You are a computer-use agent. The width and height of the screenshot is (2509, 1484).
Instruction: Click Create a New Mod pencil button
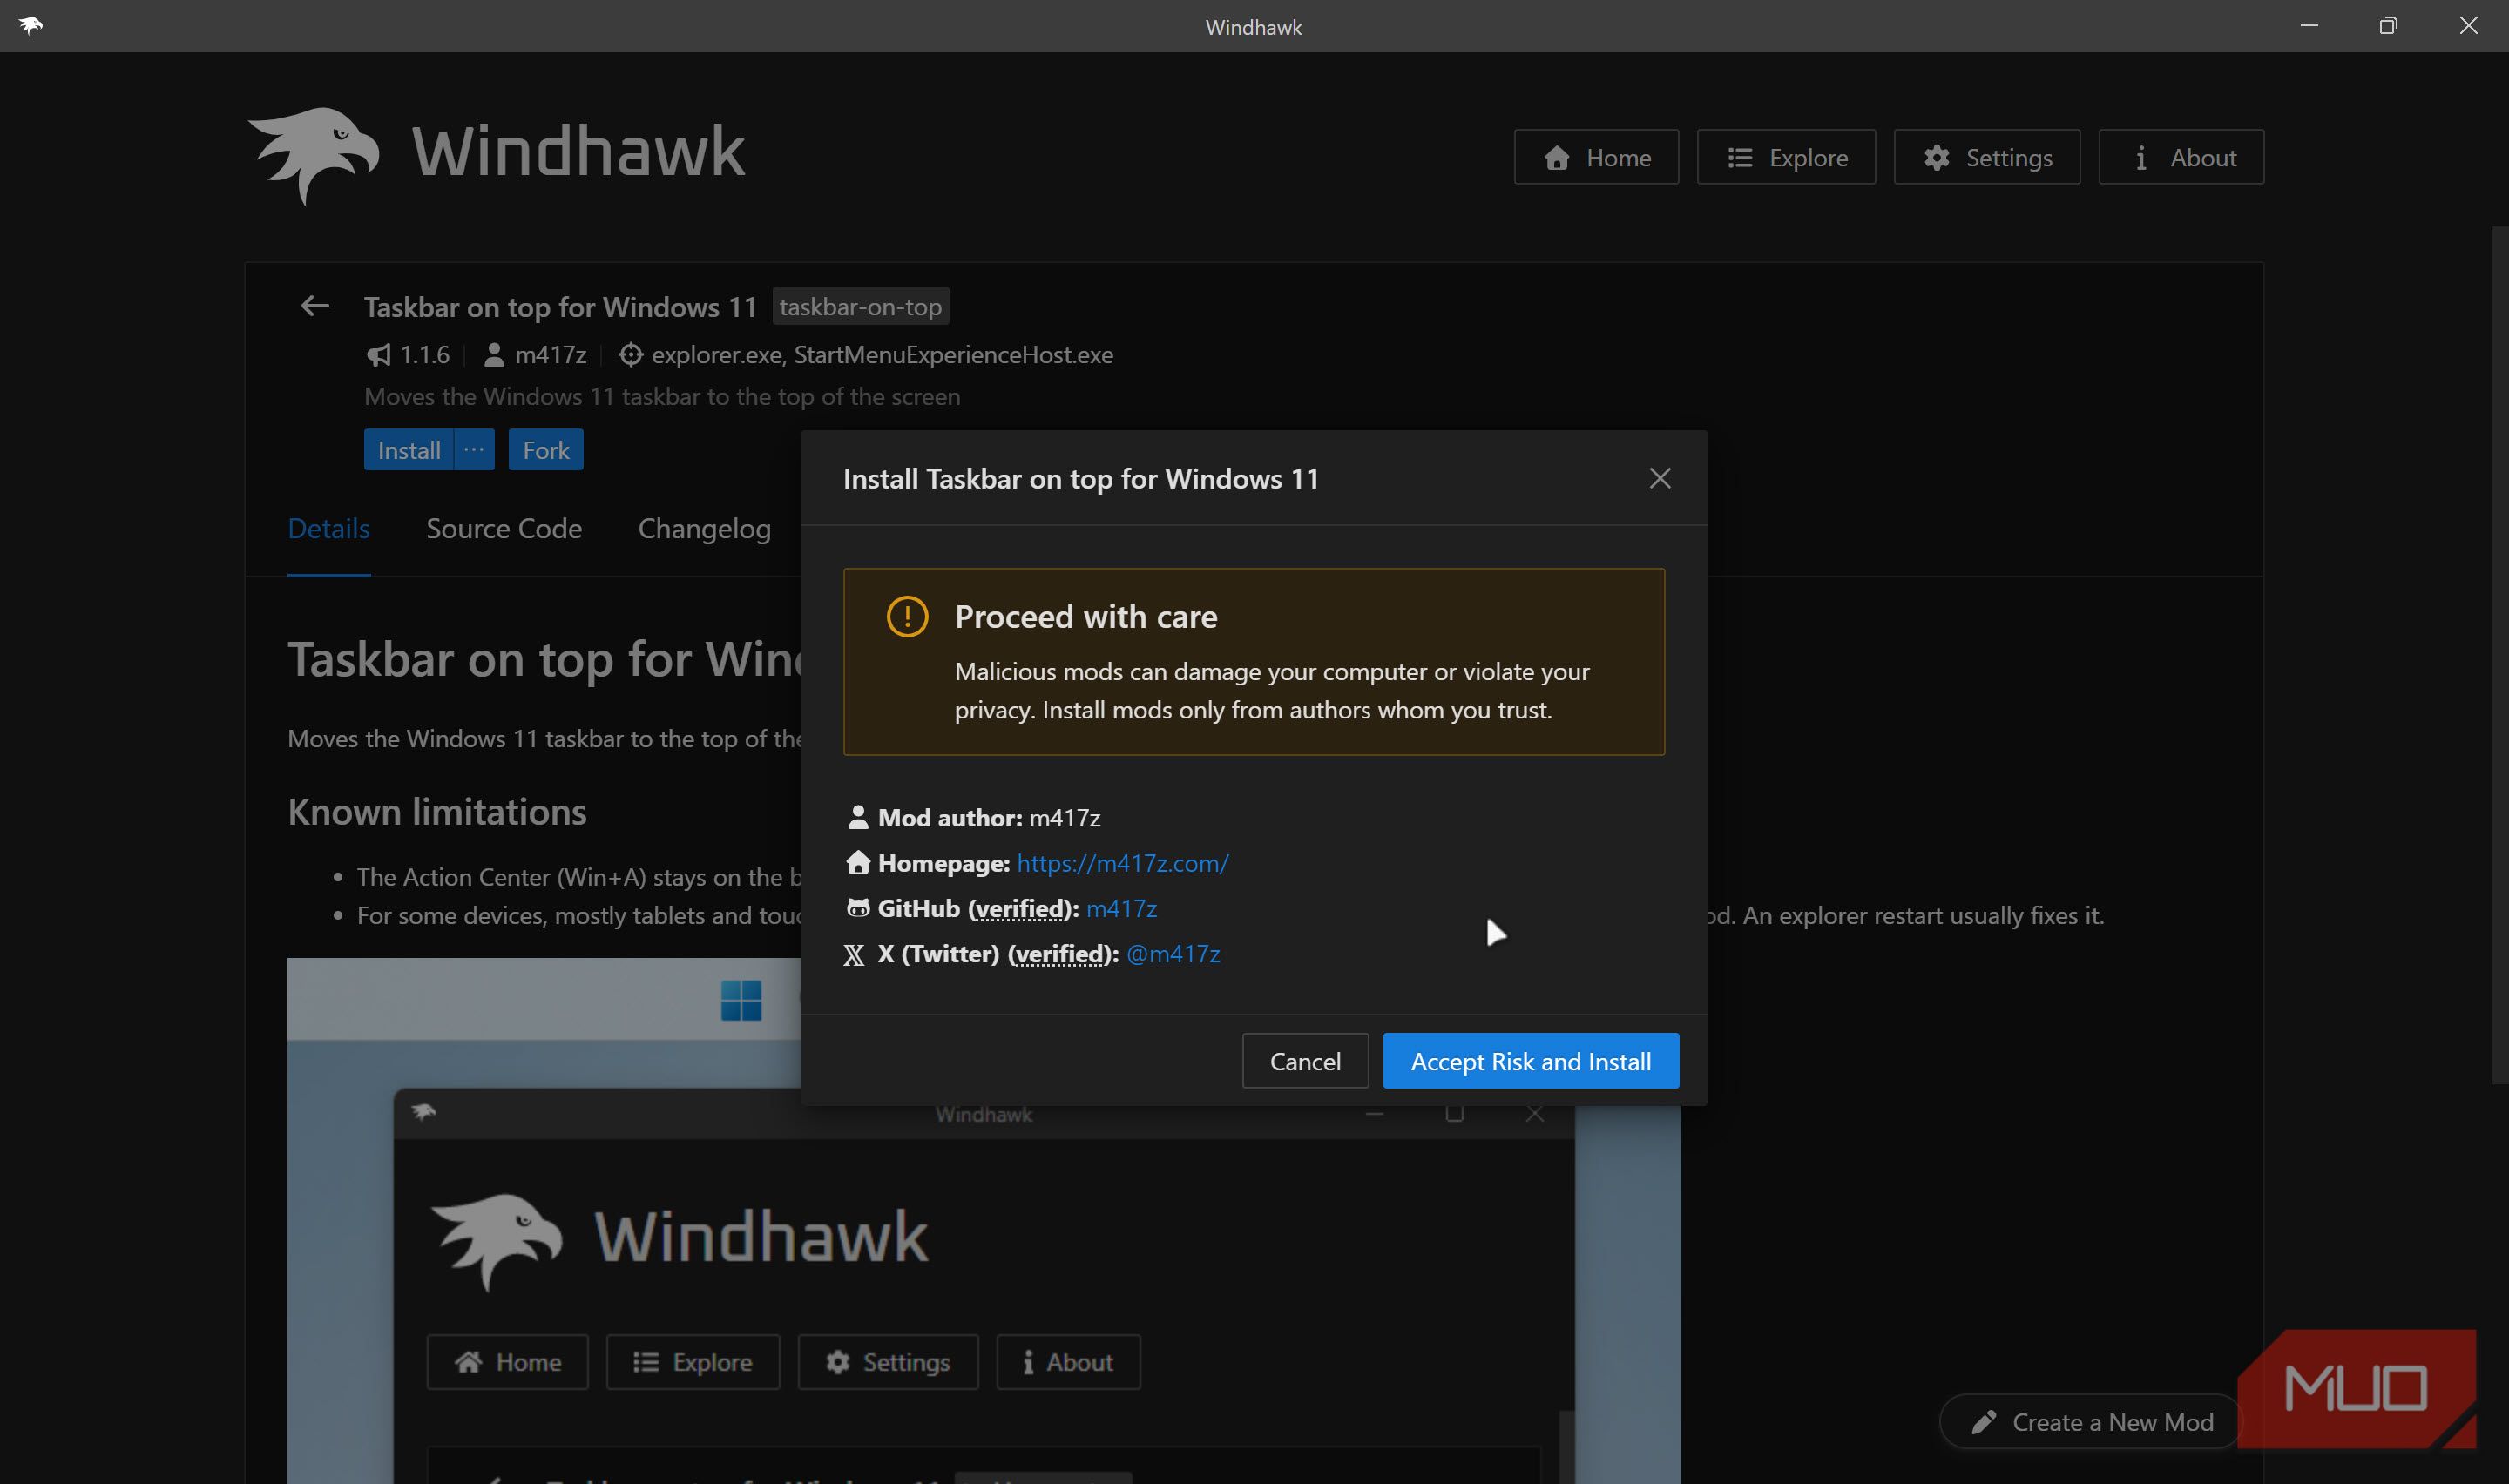tap(2090, 1421)
